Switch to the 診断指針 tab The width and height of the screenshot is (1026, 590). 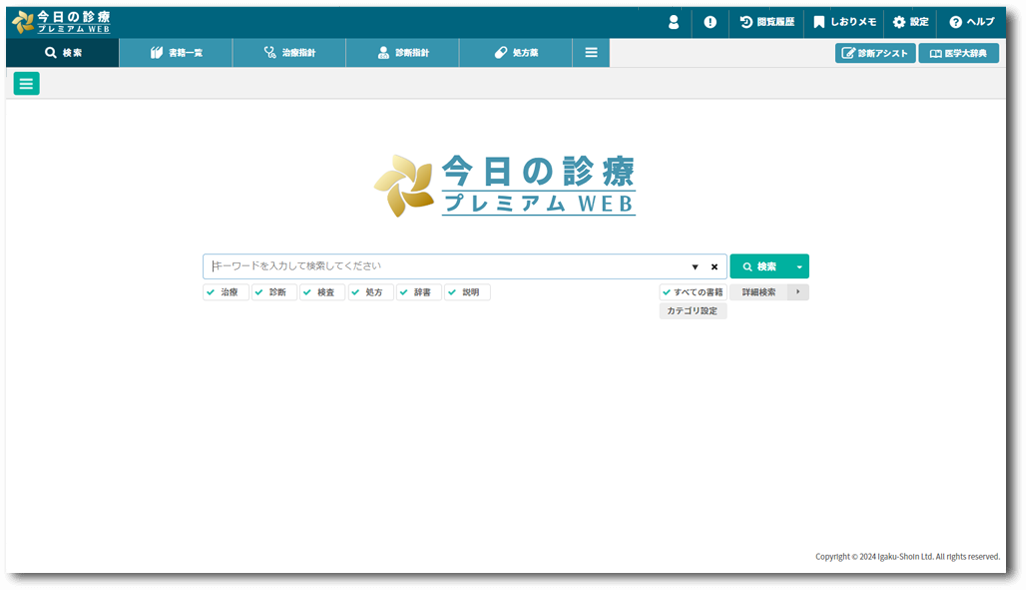pos(402,53)
